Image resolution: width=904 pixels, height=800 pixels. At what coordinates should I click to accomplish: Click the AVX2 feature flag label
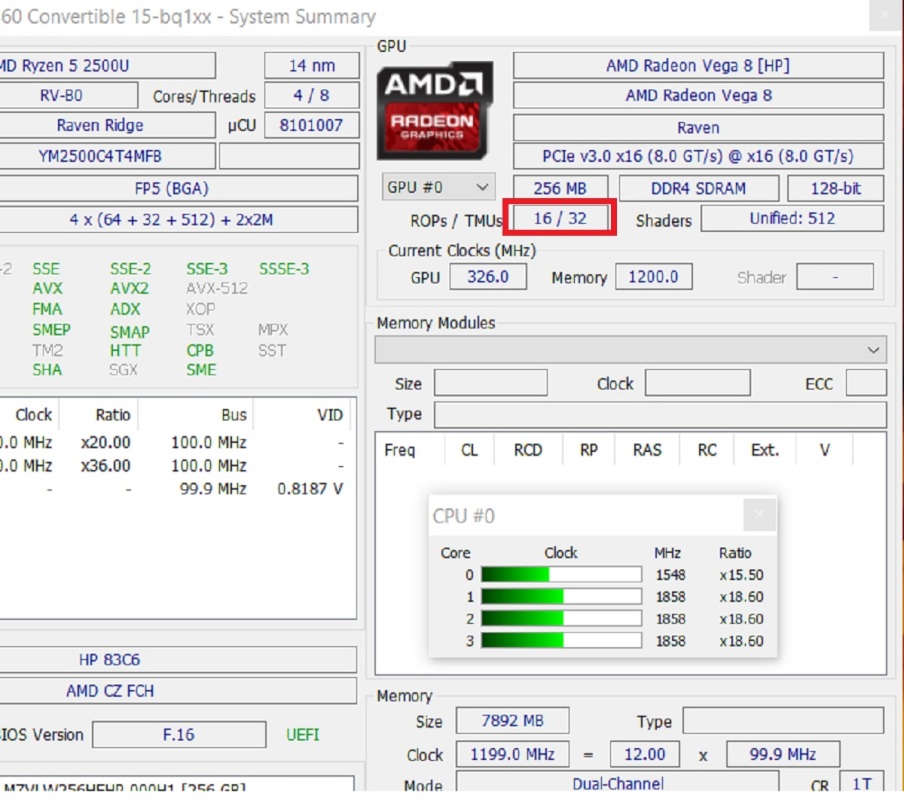point(131,288)
